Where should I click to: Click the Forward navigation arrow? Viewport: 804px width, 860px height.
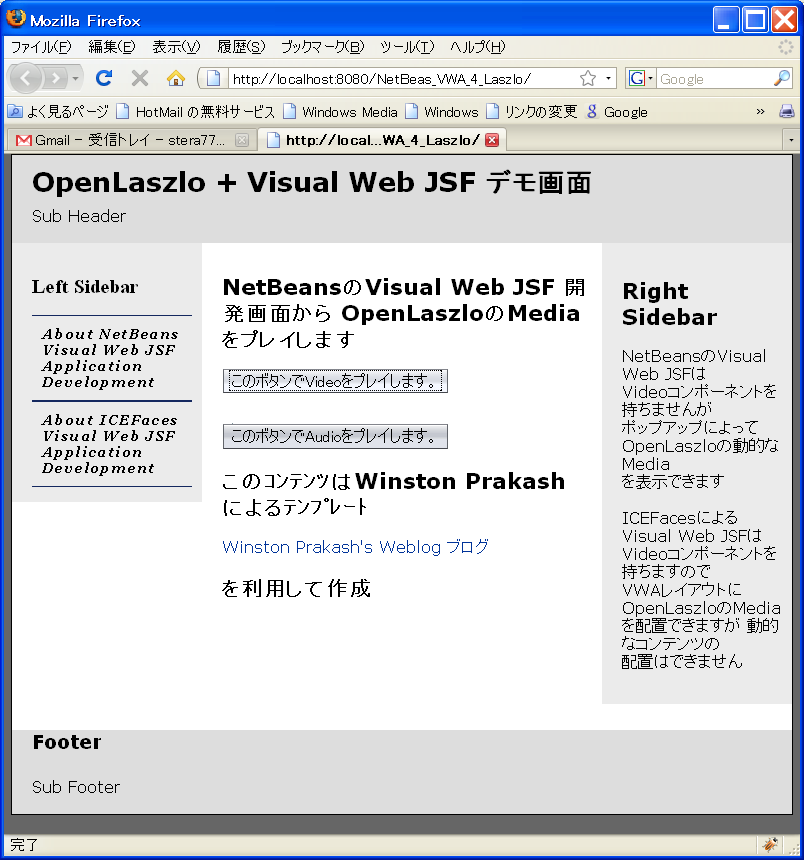(56, 78)
